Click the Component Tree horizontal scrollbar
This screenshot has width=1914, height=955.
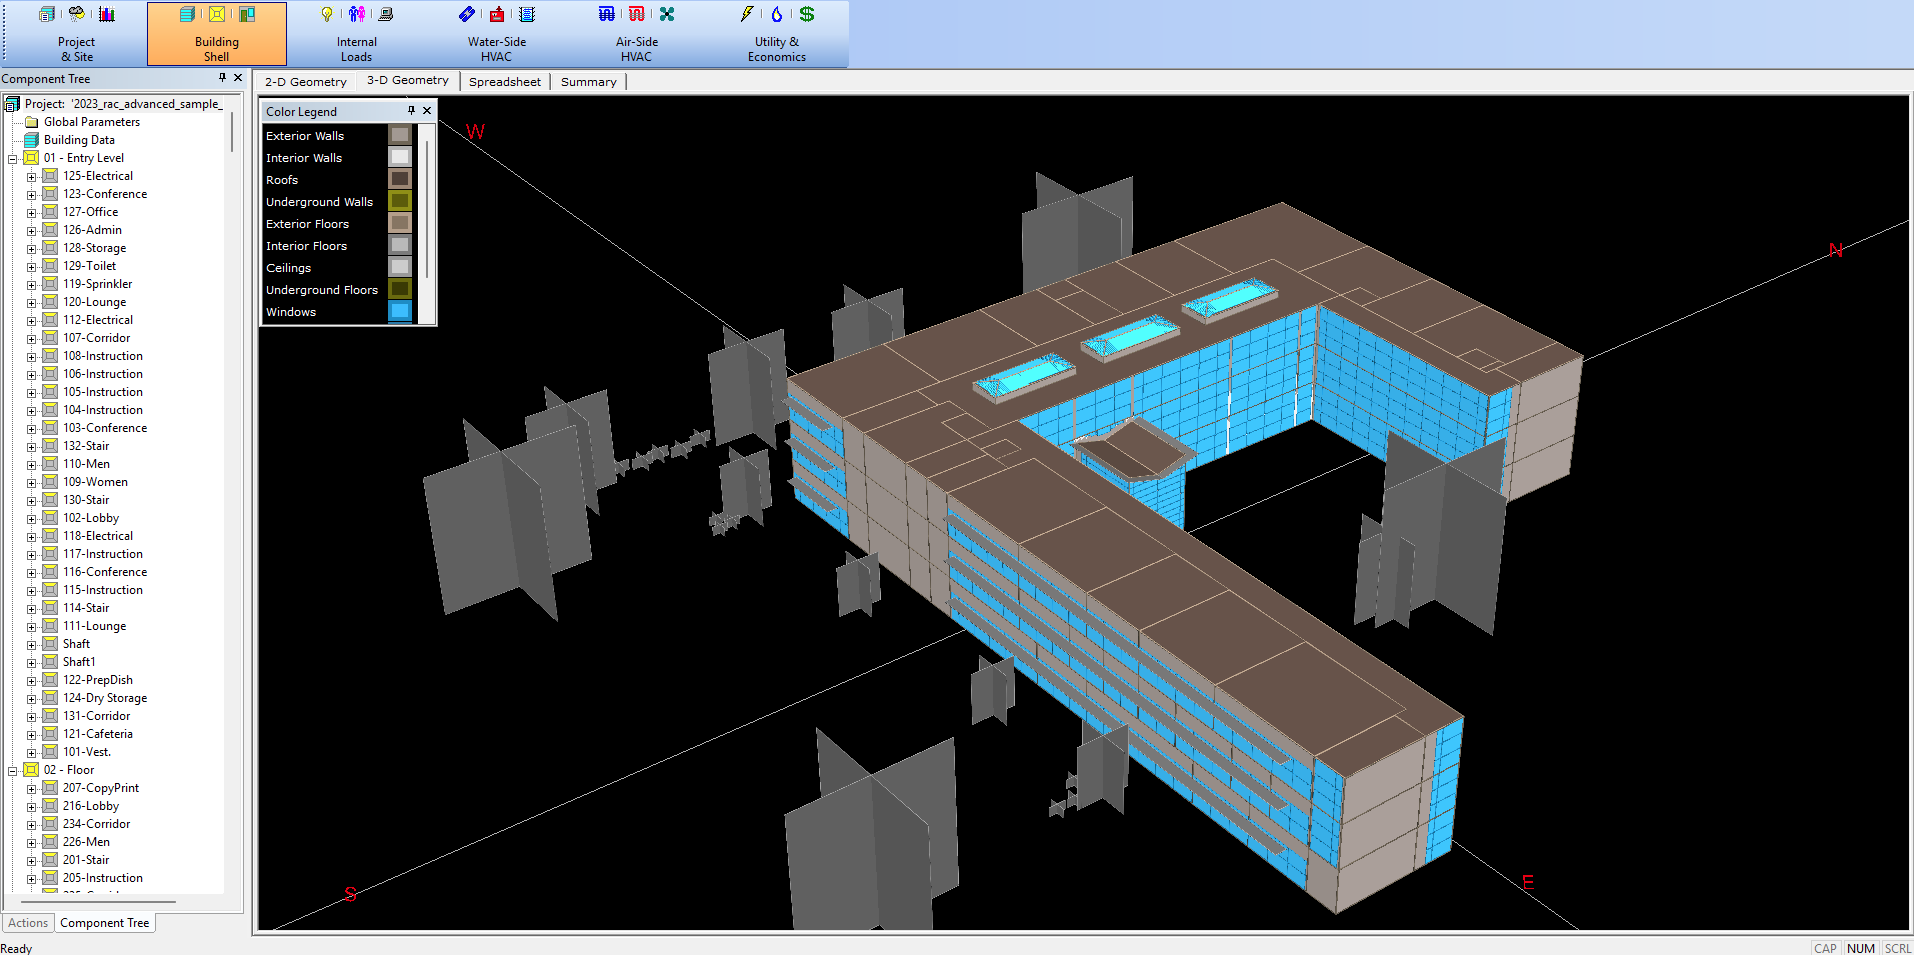(x=98, y=901)
